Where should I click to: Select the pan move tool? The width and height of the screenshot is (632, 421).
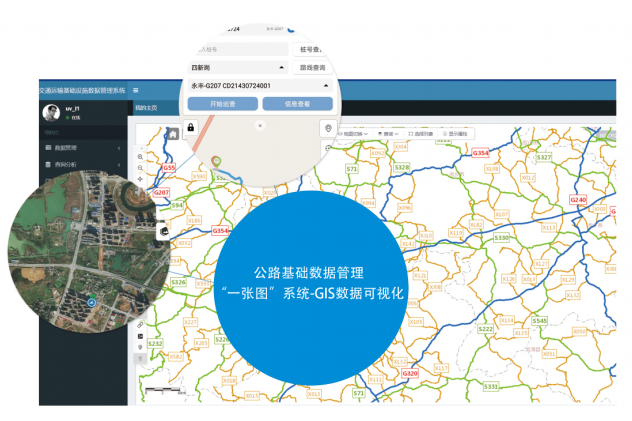click(140, 179)
